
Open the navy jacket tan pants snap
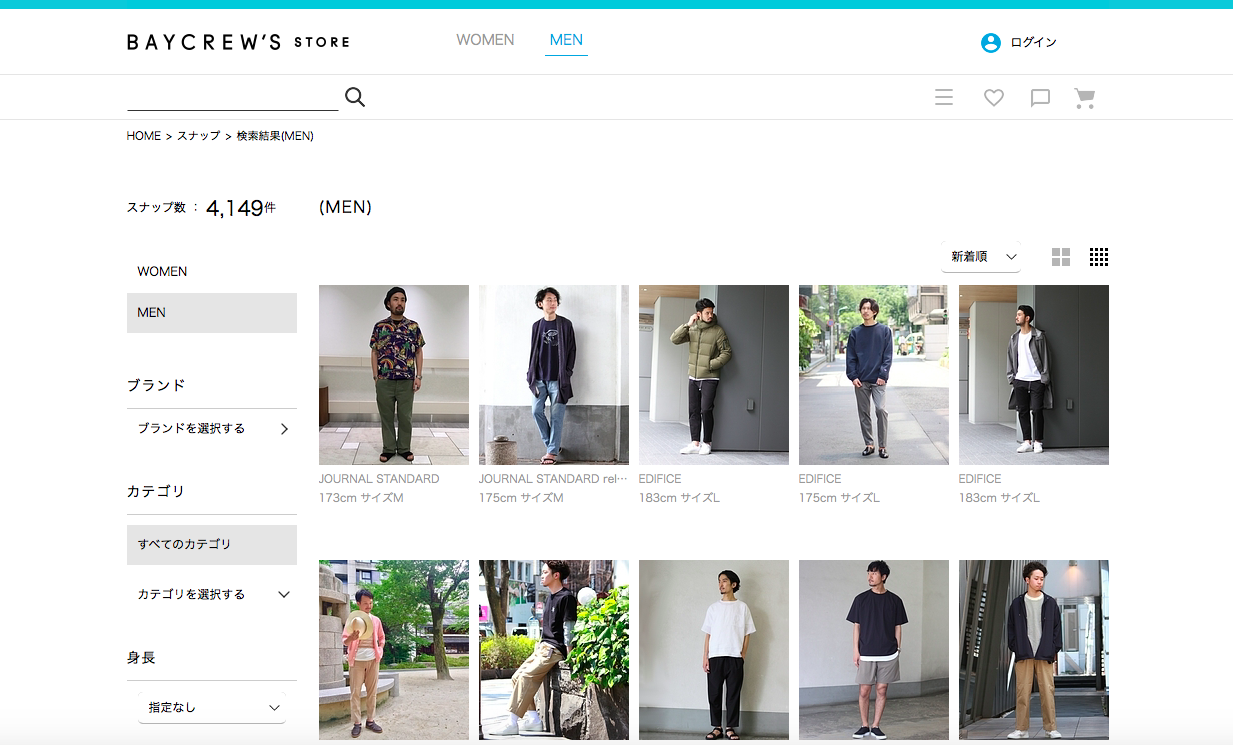(1034, 650)
